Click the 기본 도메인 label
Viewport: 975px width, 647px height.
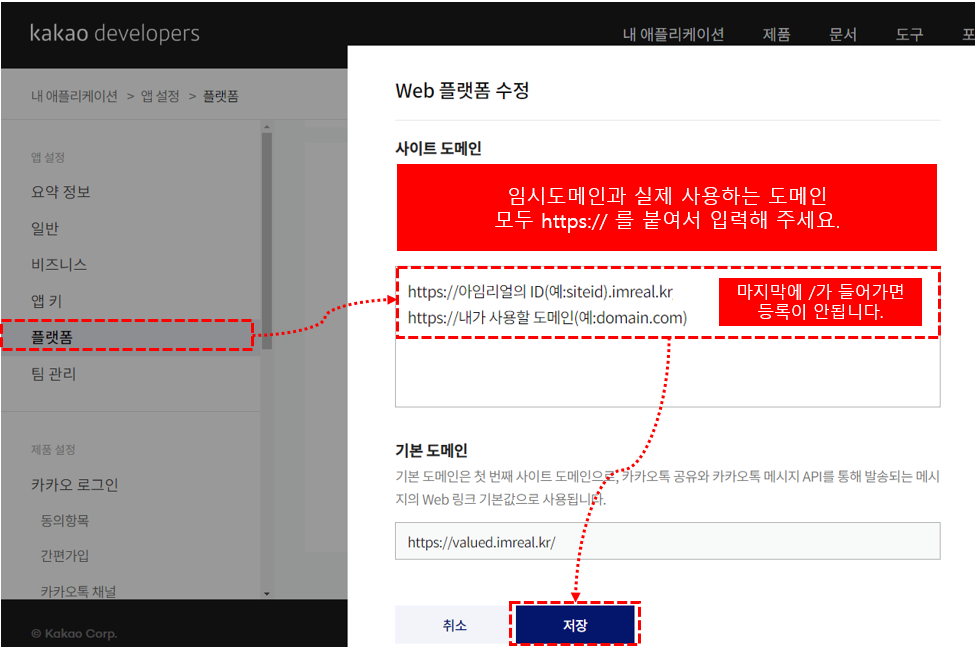pos(432,451)
